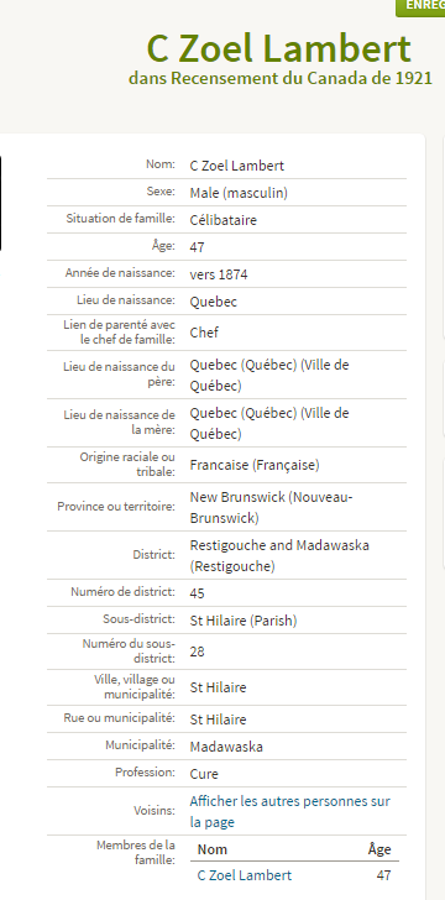
Task: Click 'dans Recensement du Canada de 1921' subtitle
Action: coord(280,77)
